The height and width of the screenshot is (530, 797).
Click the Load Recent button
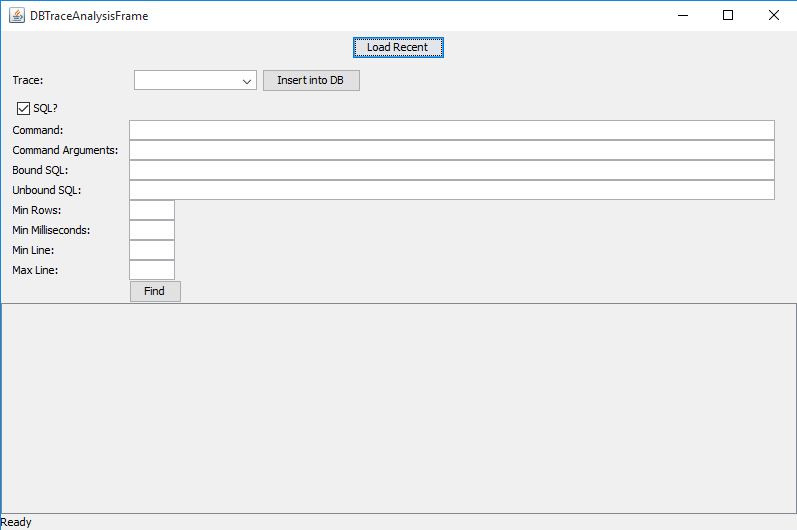click(398, 47)
